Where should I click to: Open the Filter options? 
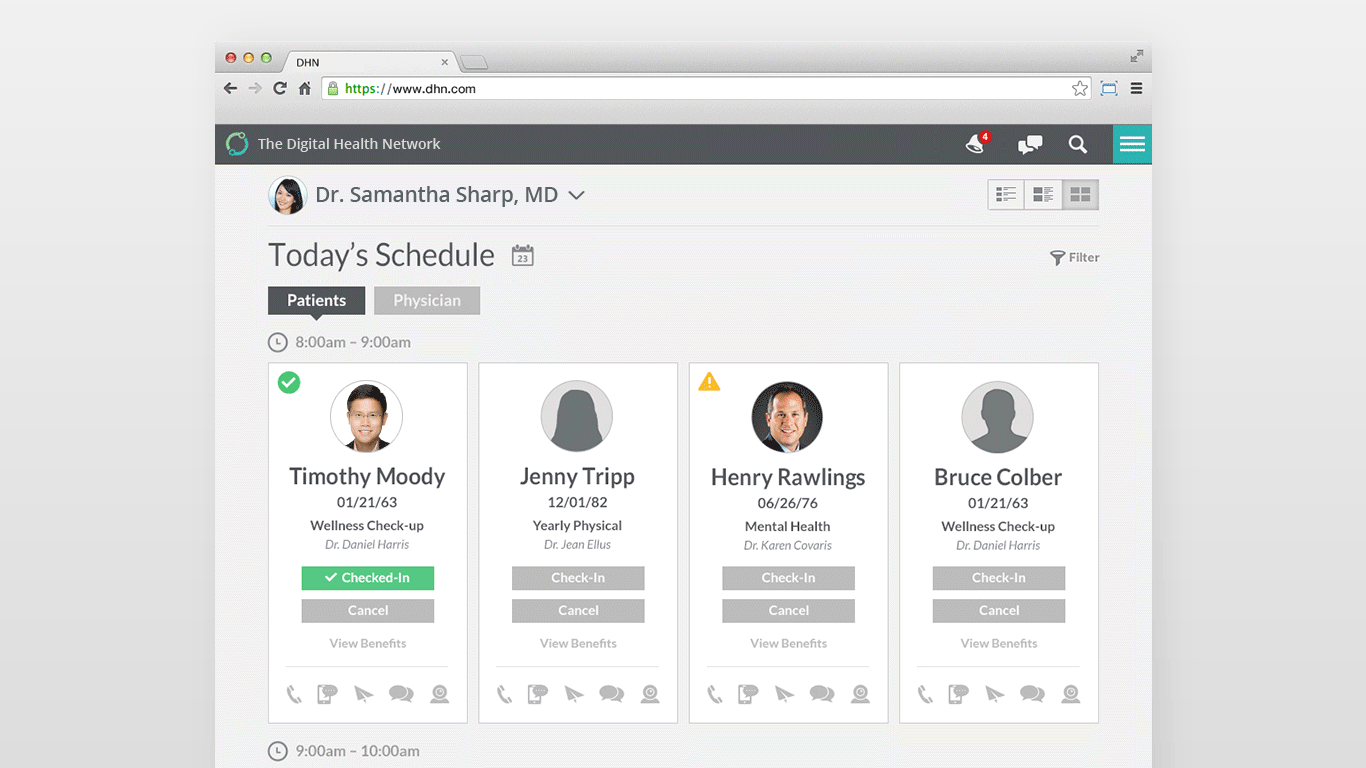point(1075,258)
